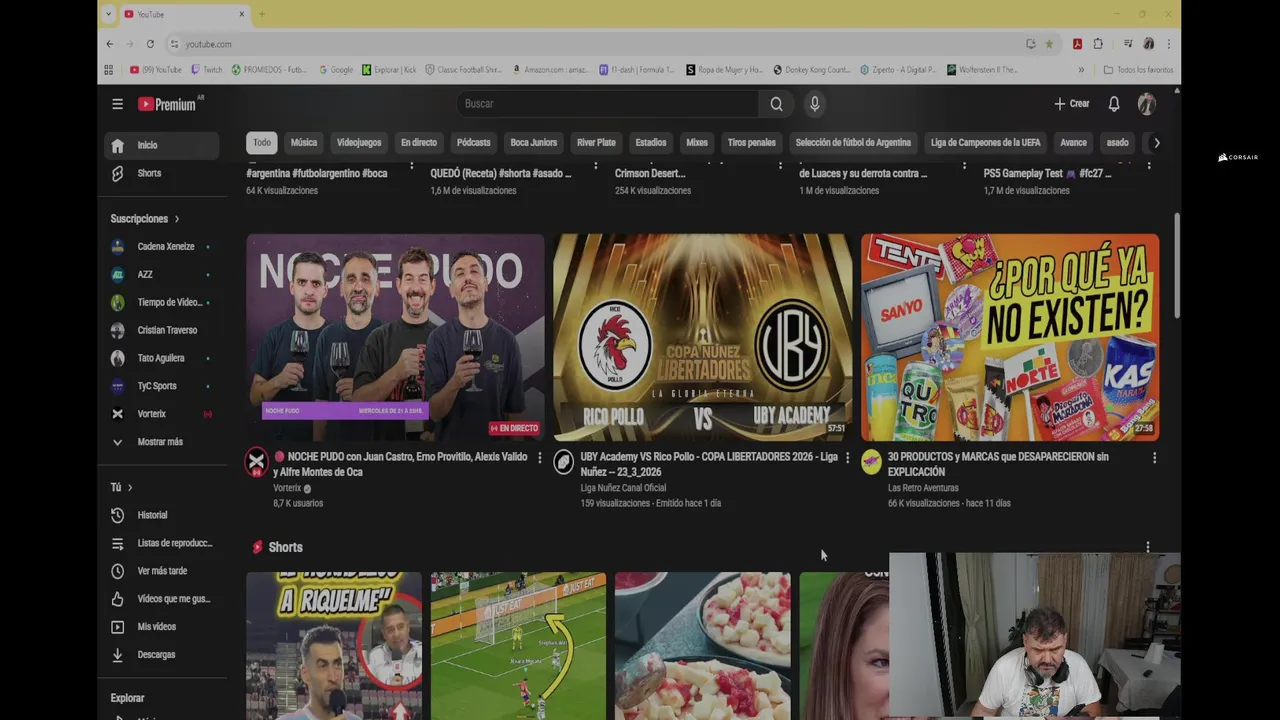
Task: Open Las Retro Aventuras channel link
Action: pos(923,488)
